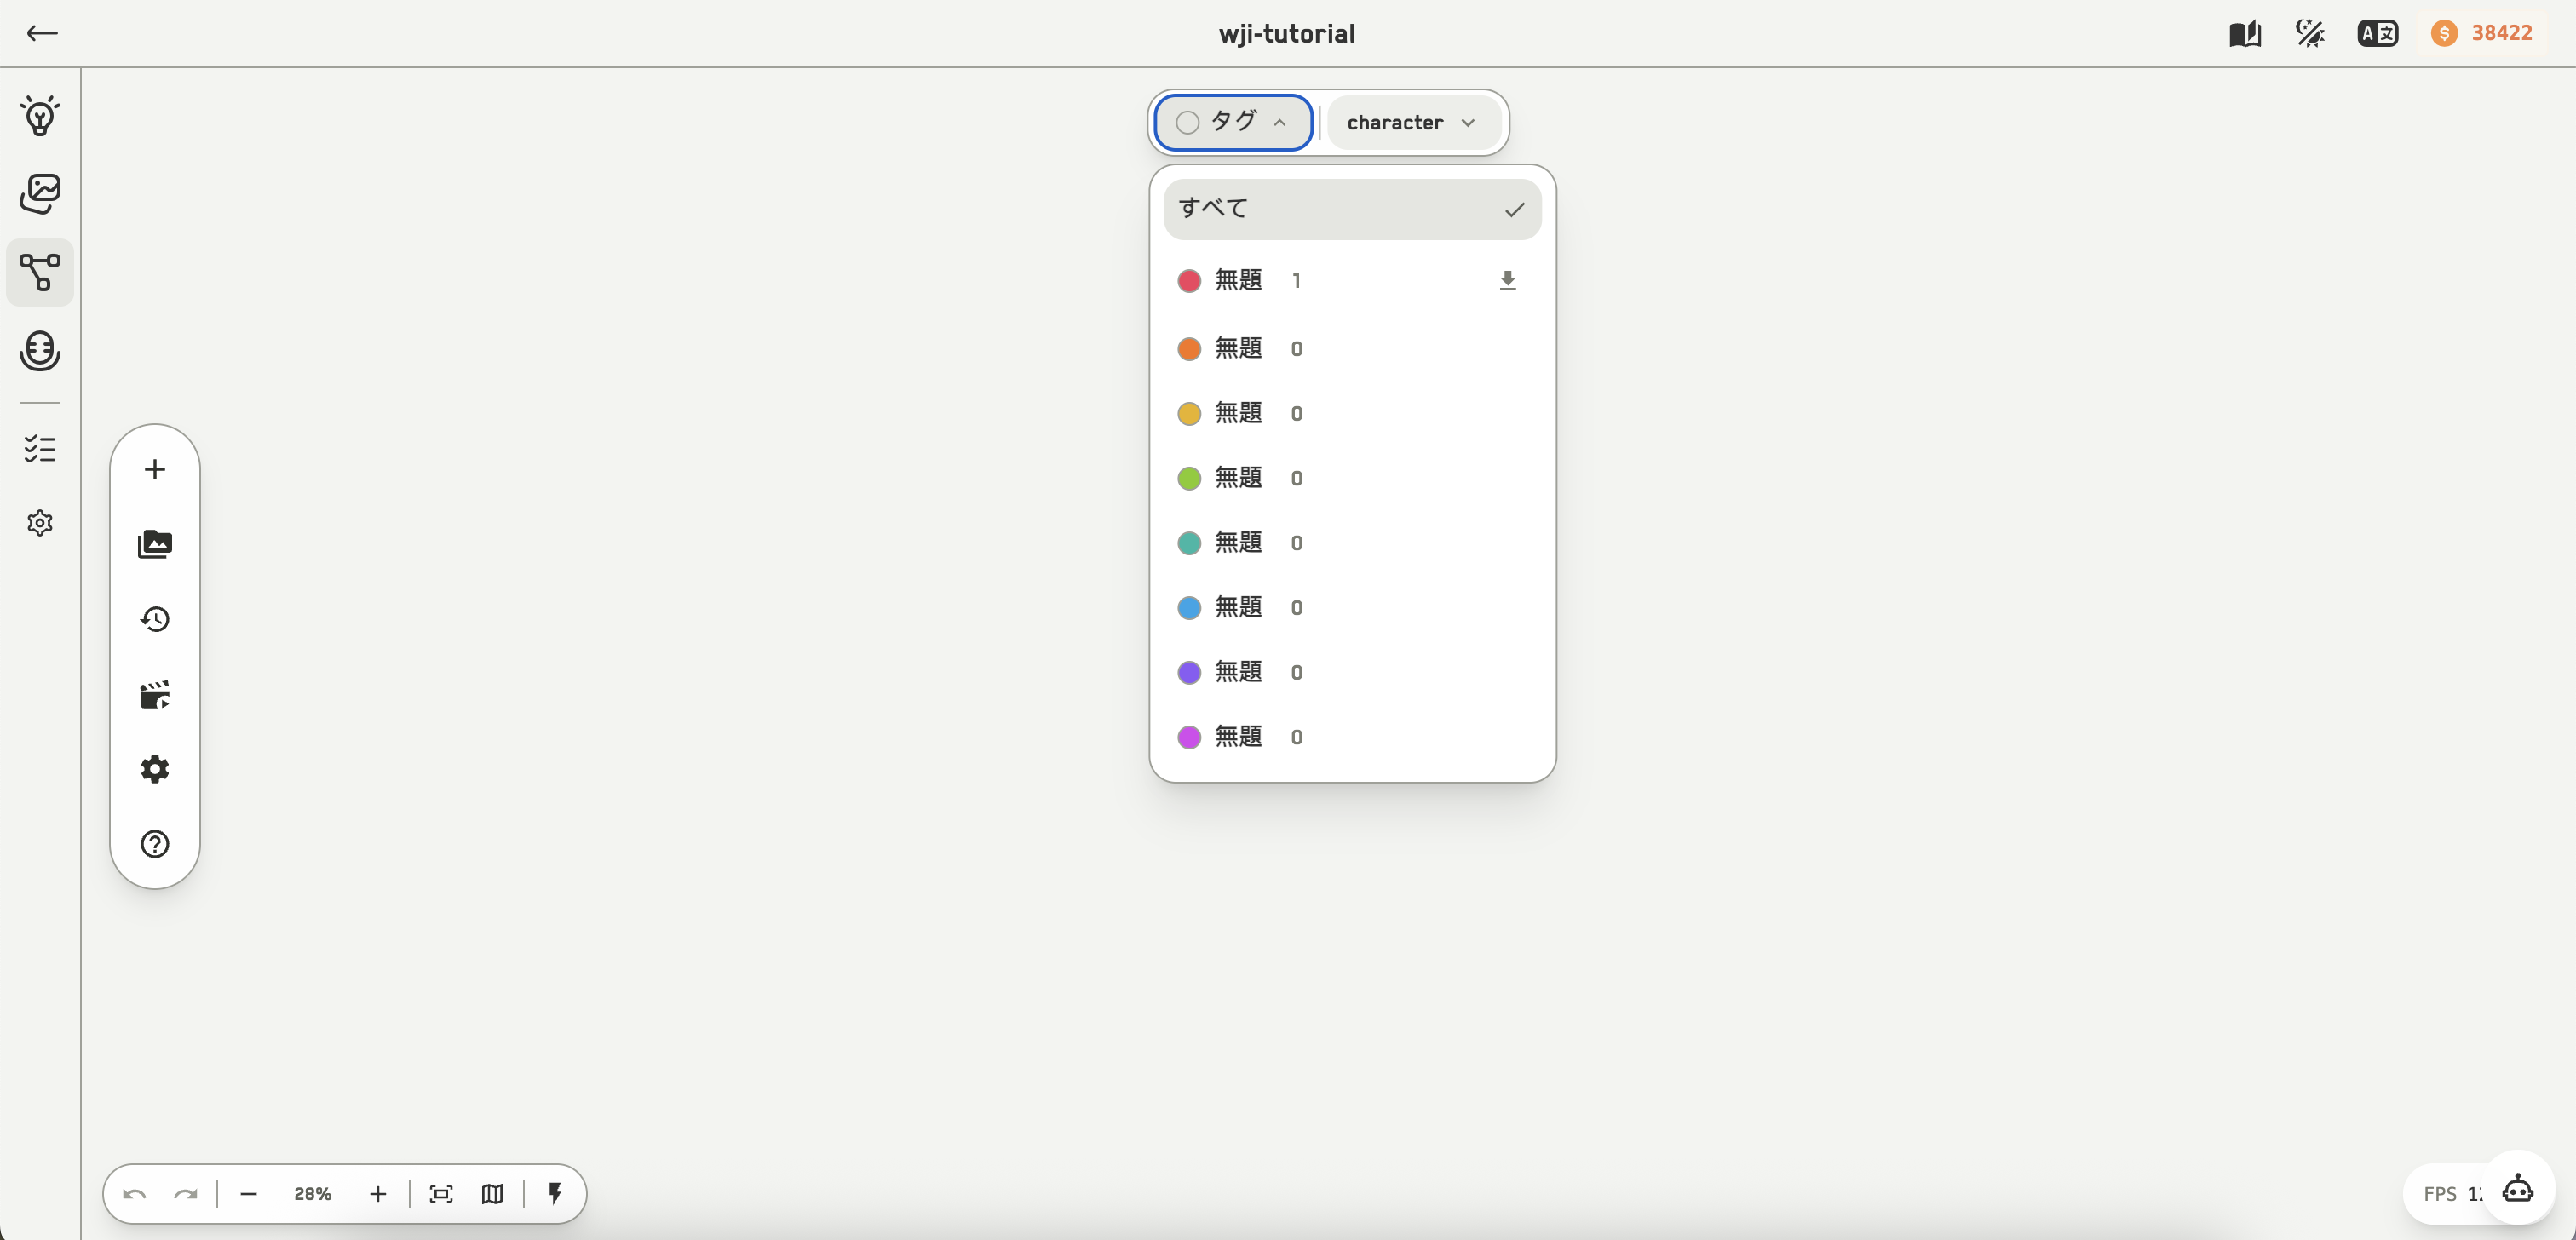This screenshot has width=2576, height=1240.
Task: Zoom out with the minus button
Action: pos(249,1194)
